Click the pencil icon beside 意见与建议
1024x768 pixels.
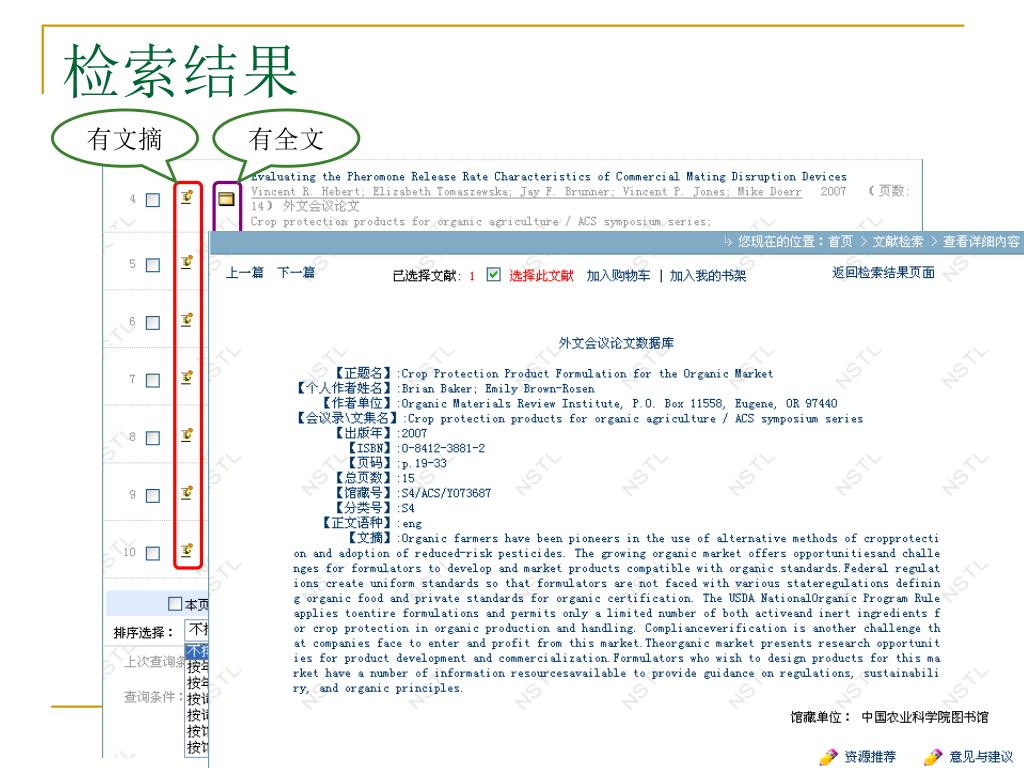coord(933,756)
